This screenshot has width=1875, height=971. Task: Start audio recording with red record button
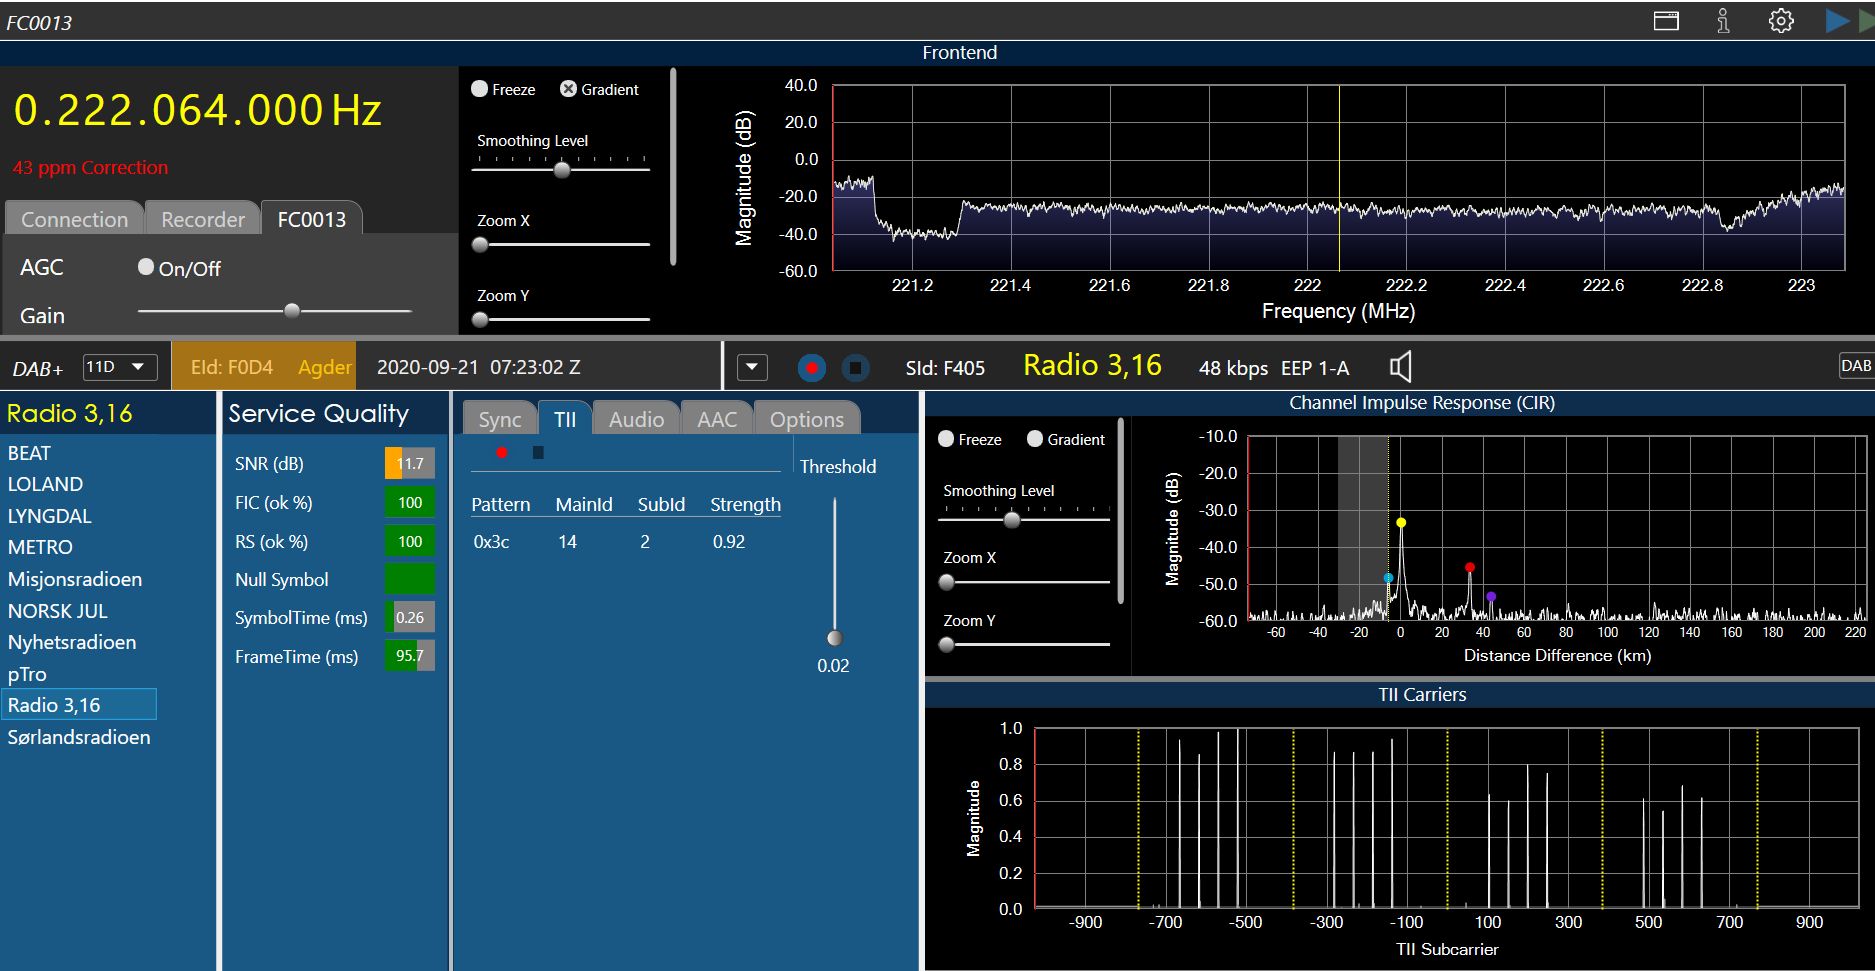[x=811, y=368]
